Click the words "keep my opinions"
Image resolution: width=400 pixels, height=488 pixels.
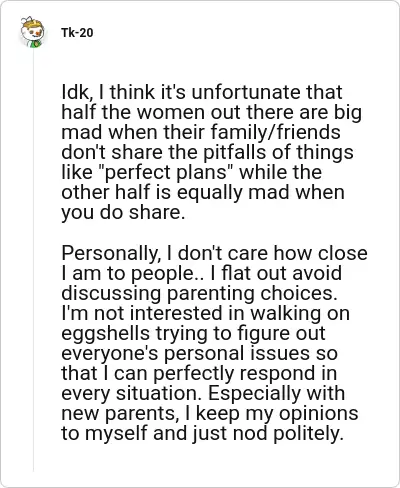coord(277,414)
